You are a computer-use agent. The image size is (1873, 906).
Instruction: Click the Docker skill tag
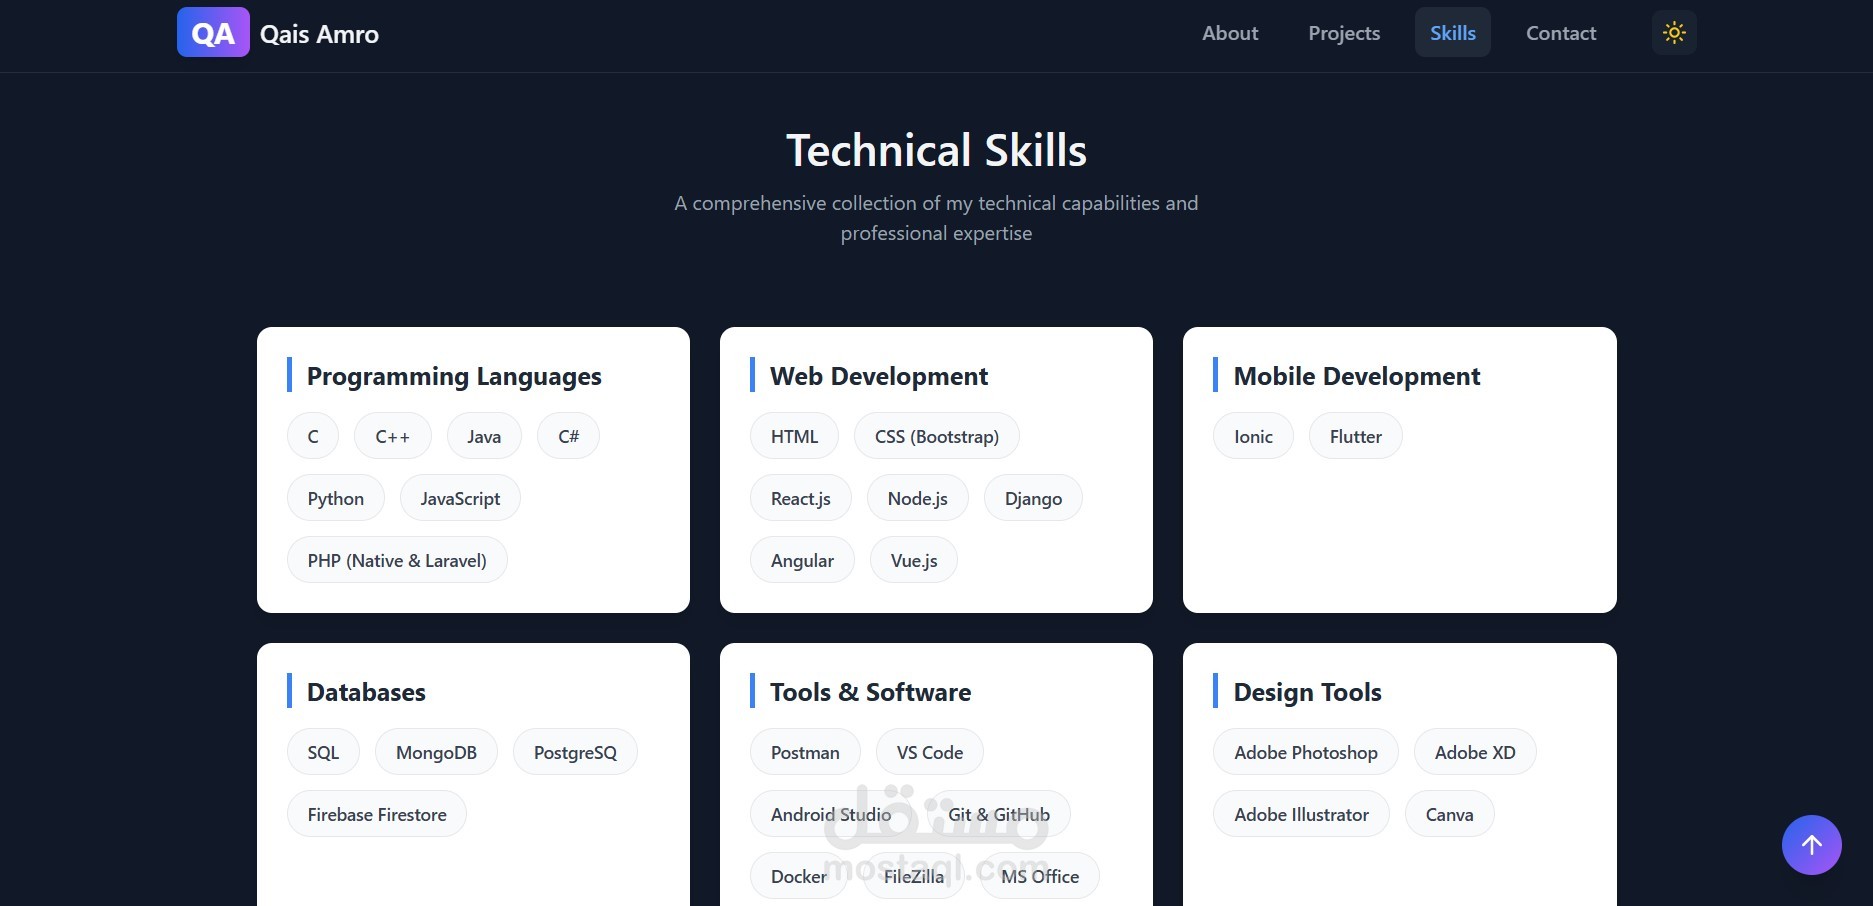click(x=799, y=876)
